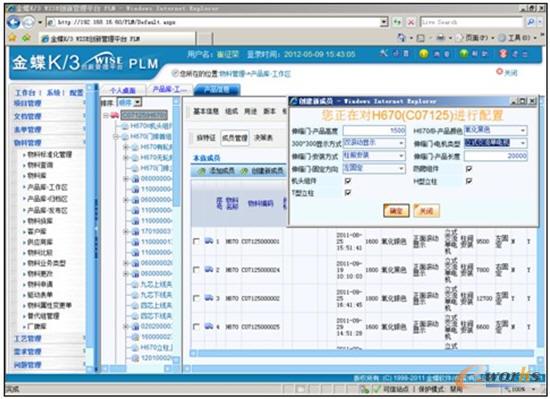Viewport: 550px width, 399px height.
Task: Select the checkbox for table row 1
Action: click(196, 241)
